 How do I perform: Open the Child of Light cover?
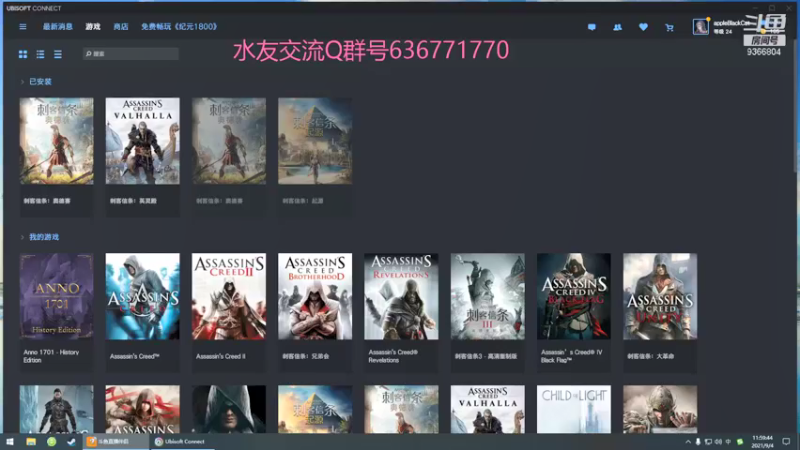pyautogui.click(x=573, y=409)
